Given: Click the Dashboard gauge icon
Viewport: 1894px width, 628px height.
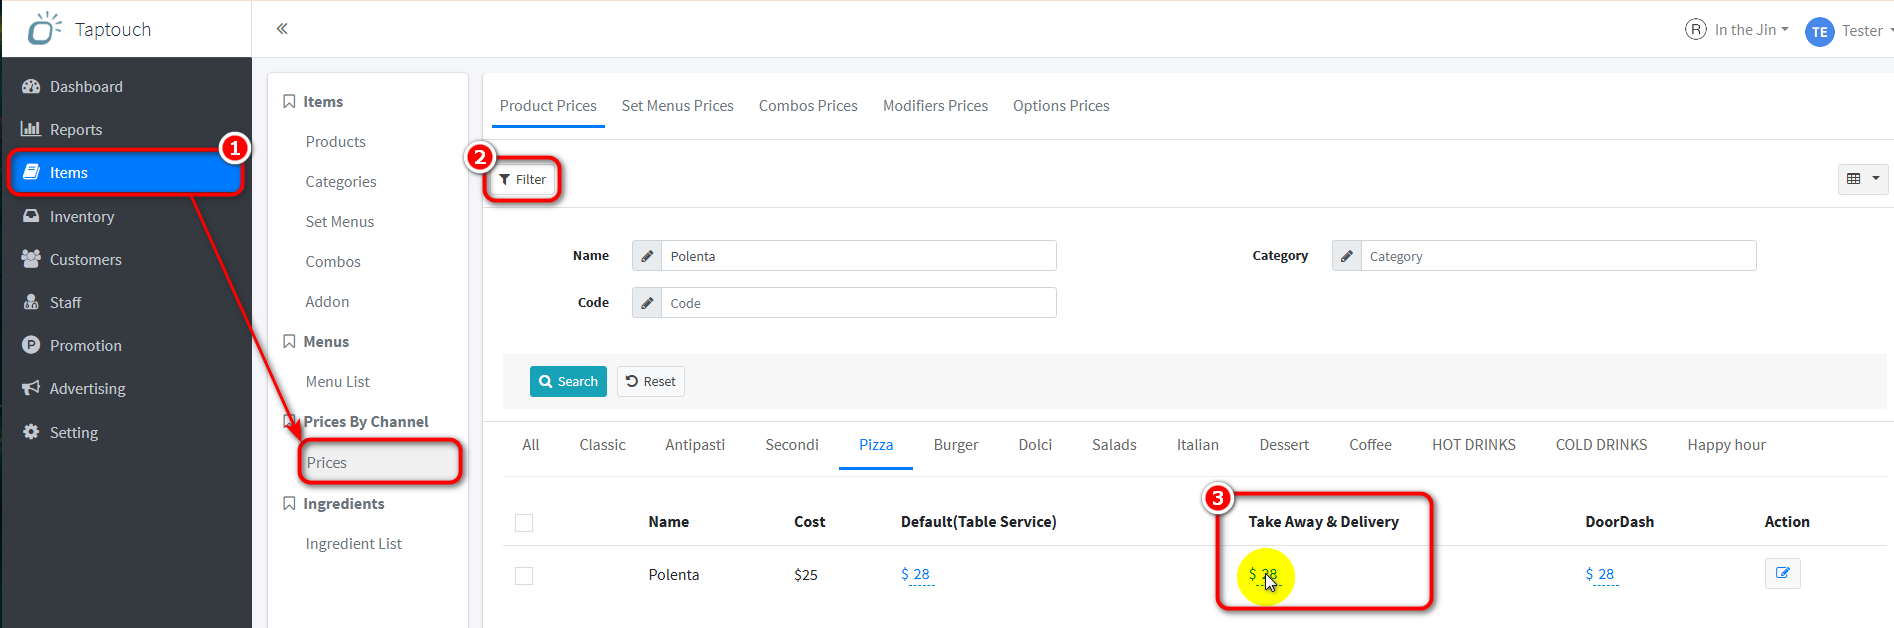Looking at the screenshot, I should (31, 87).
